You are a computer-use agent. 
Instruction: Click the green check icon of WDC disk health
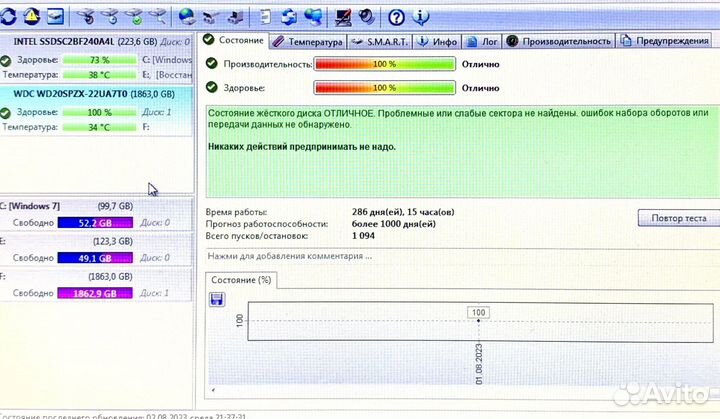coord(5,113)
